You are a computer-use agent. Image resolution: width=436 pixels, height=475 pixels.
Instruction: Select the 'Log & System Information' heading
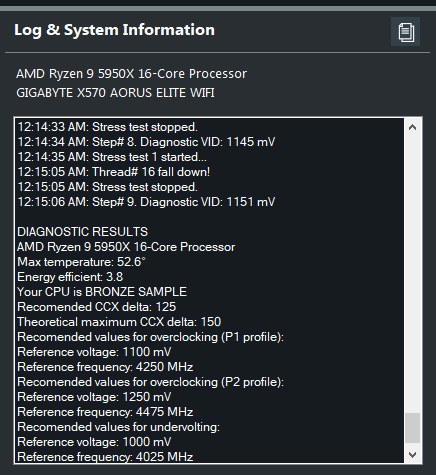pyautogui.click(x=114, y=30)
